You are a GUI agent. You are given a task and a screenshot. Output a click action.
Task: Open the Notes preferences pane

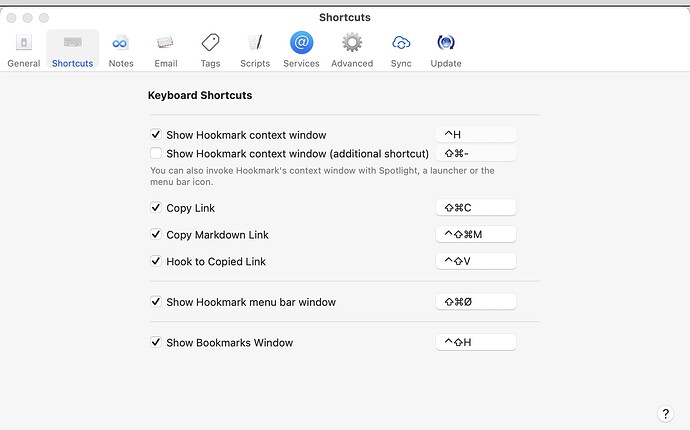tap(121, 50)
